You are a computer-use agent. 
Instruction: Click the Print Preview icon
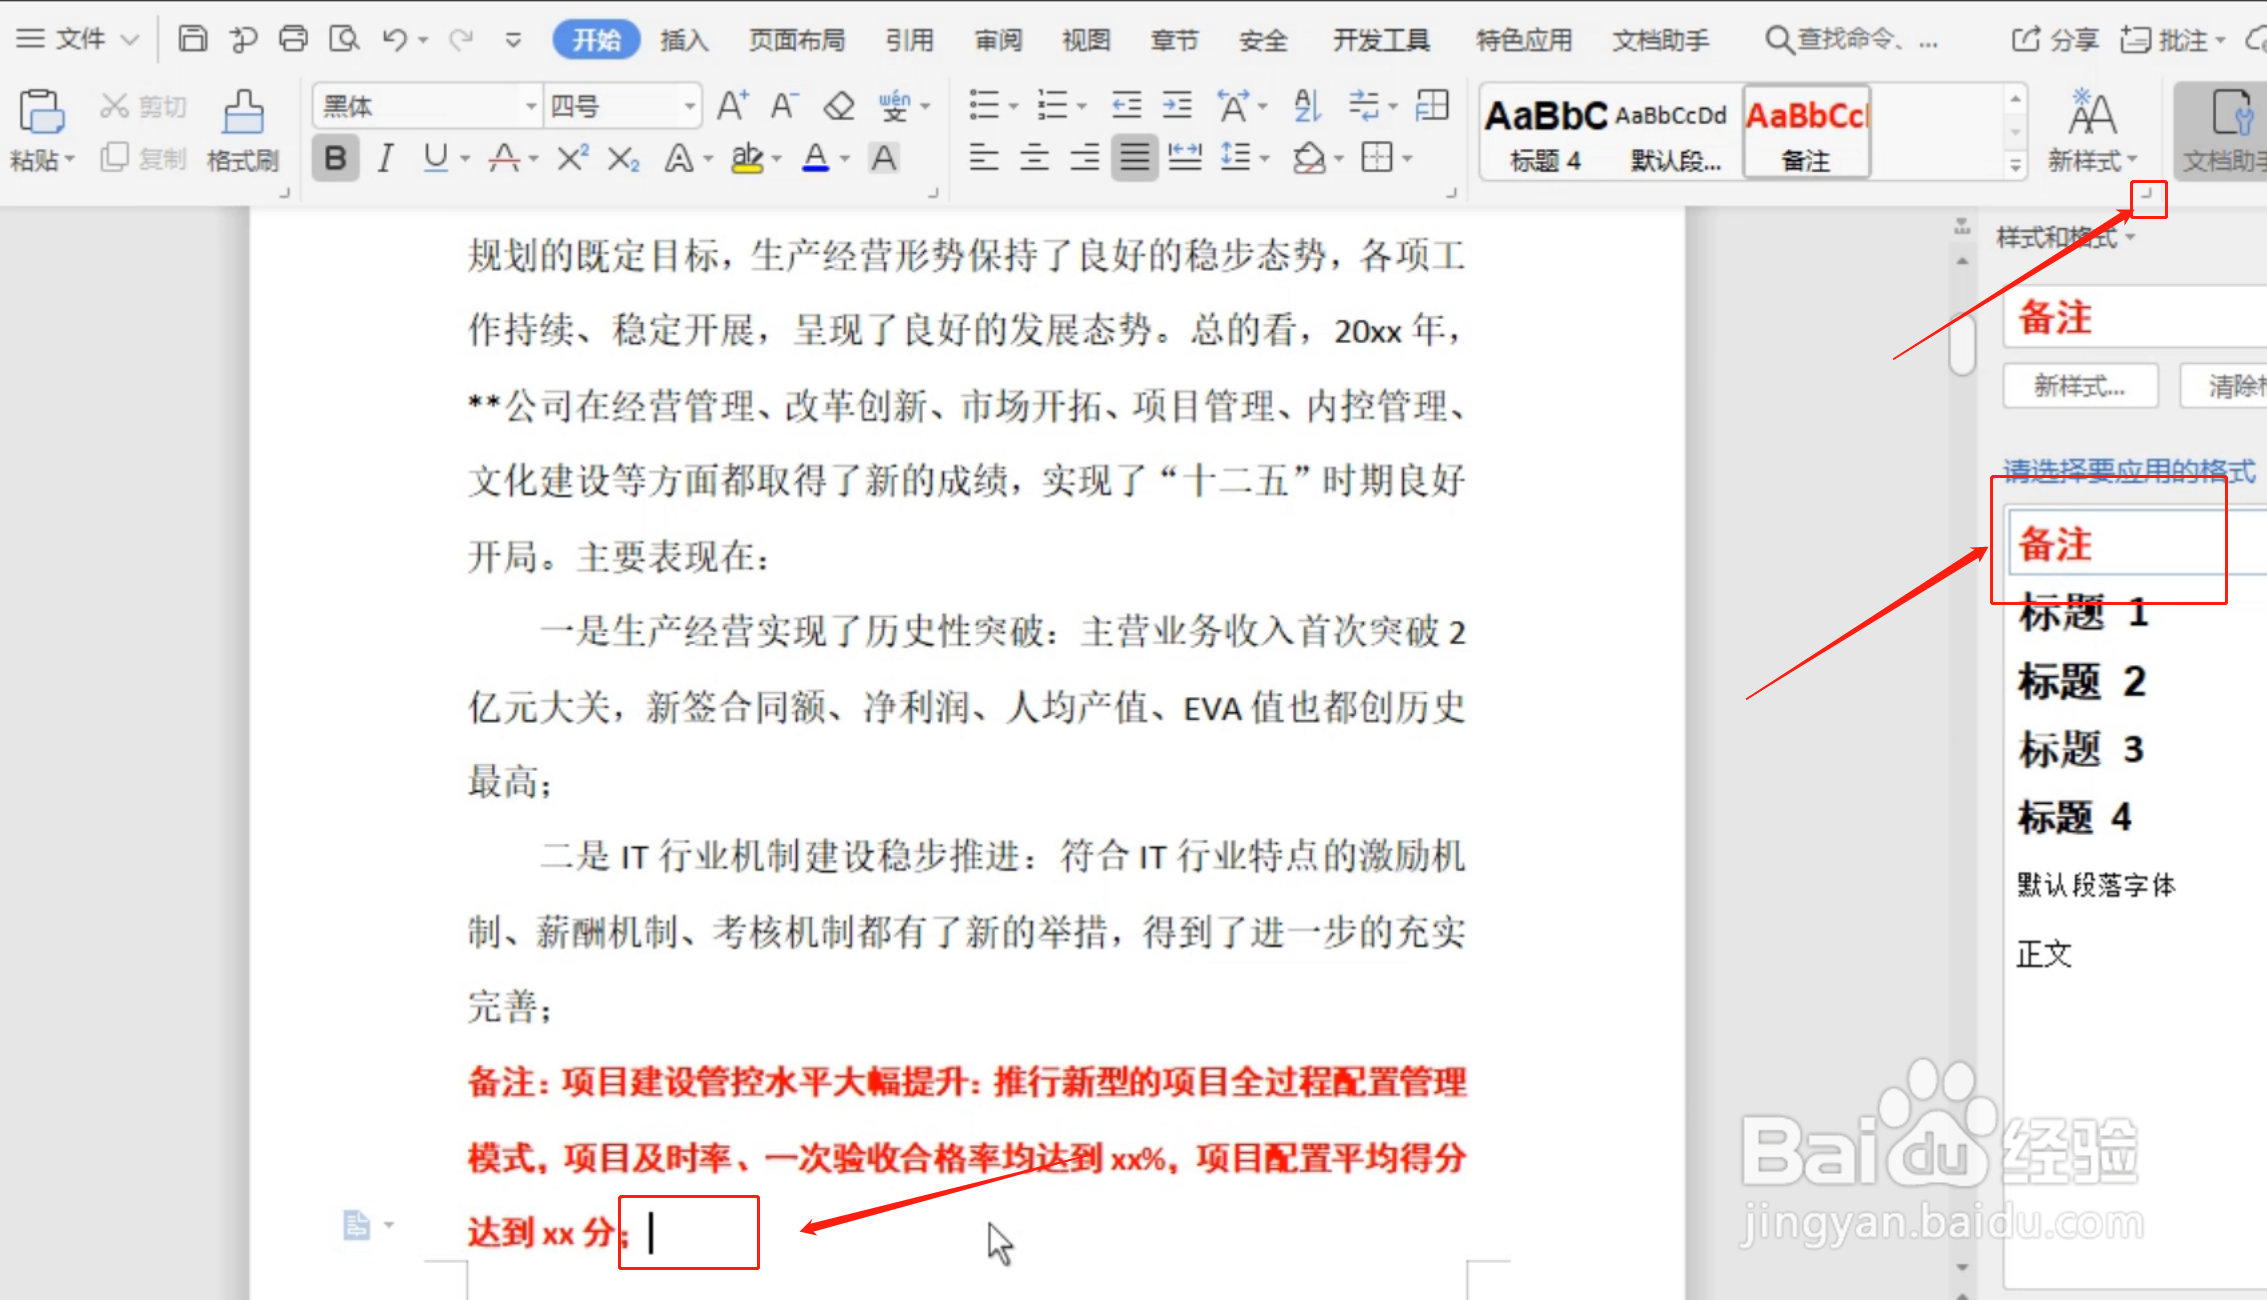[x=344, y=38]
